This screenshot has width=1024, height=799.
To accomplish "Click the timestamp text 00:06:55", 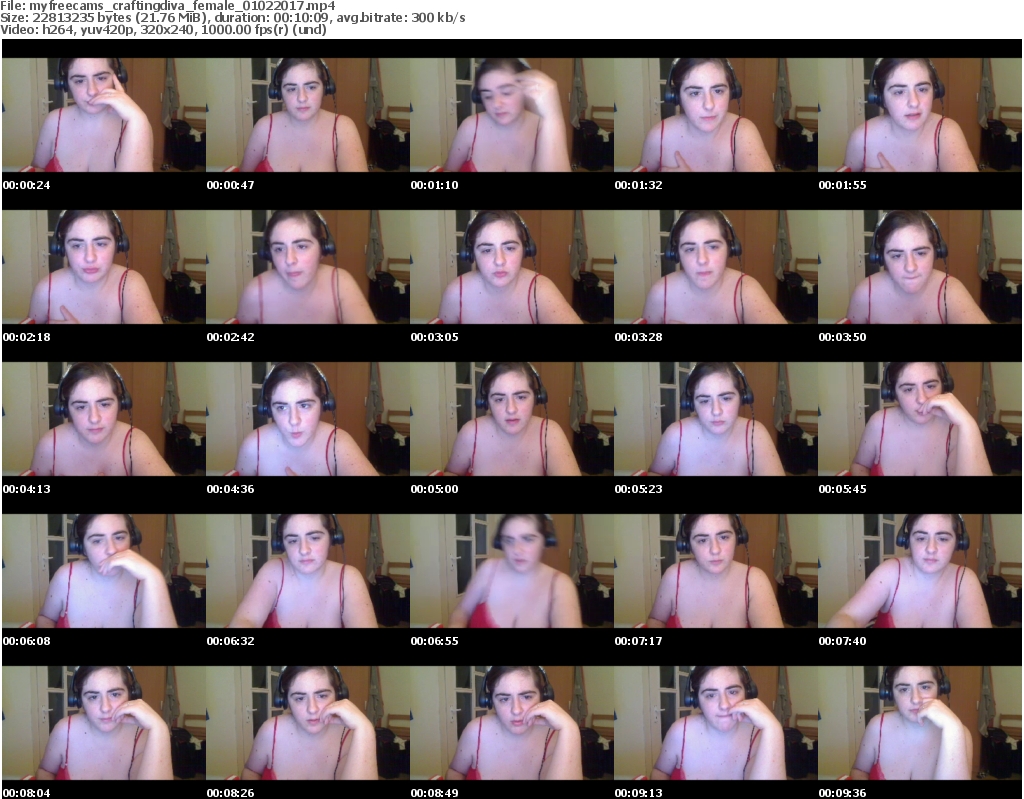I will tap(434, 641).
